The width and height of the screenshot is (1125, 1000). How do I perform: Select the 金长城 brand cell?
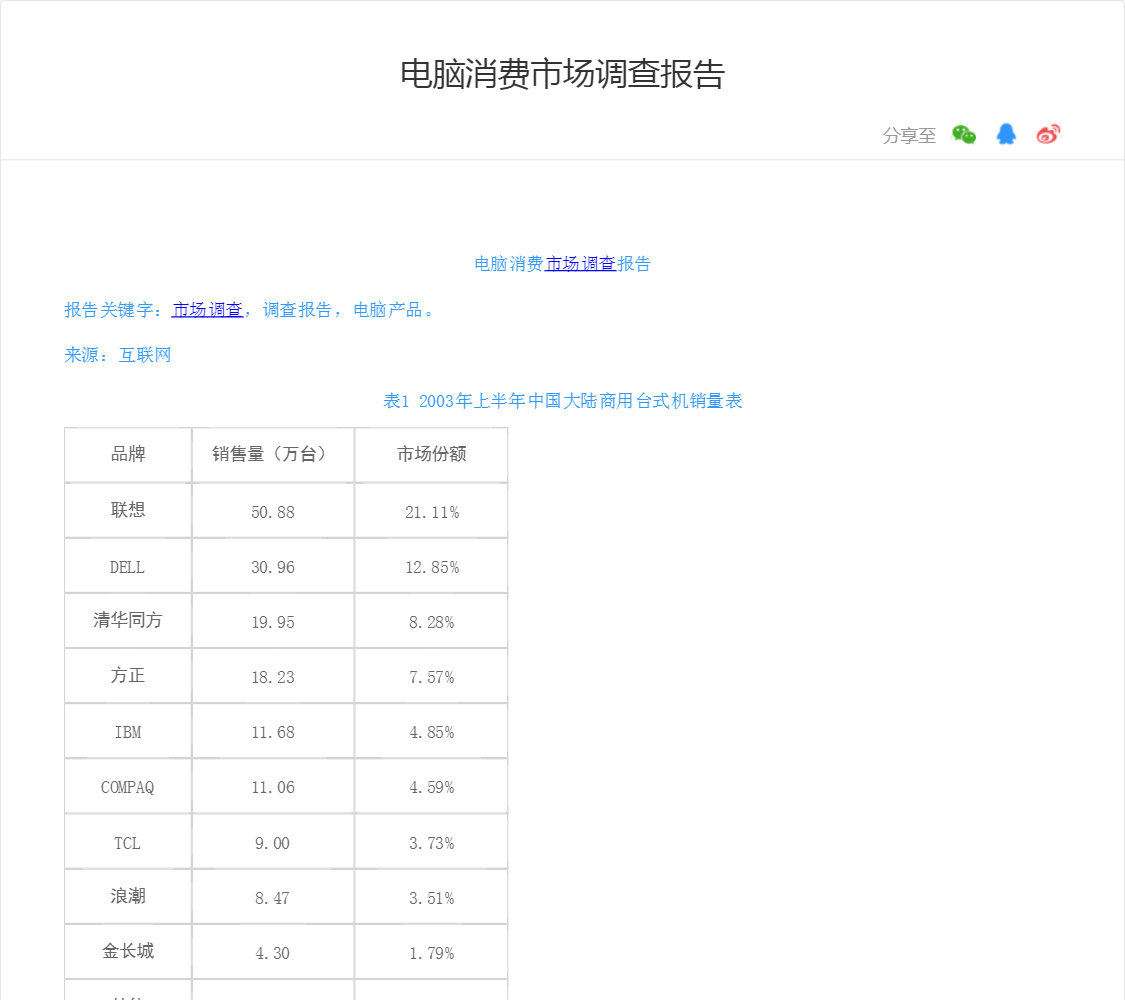coord(128,952)
